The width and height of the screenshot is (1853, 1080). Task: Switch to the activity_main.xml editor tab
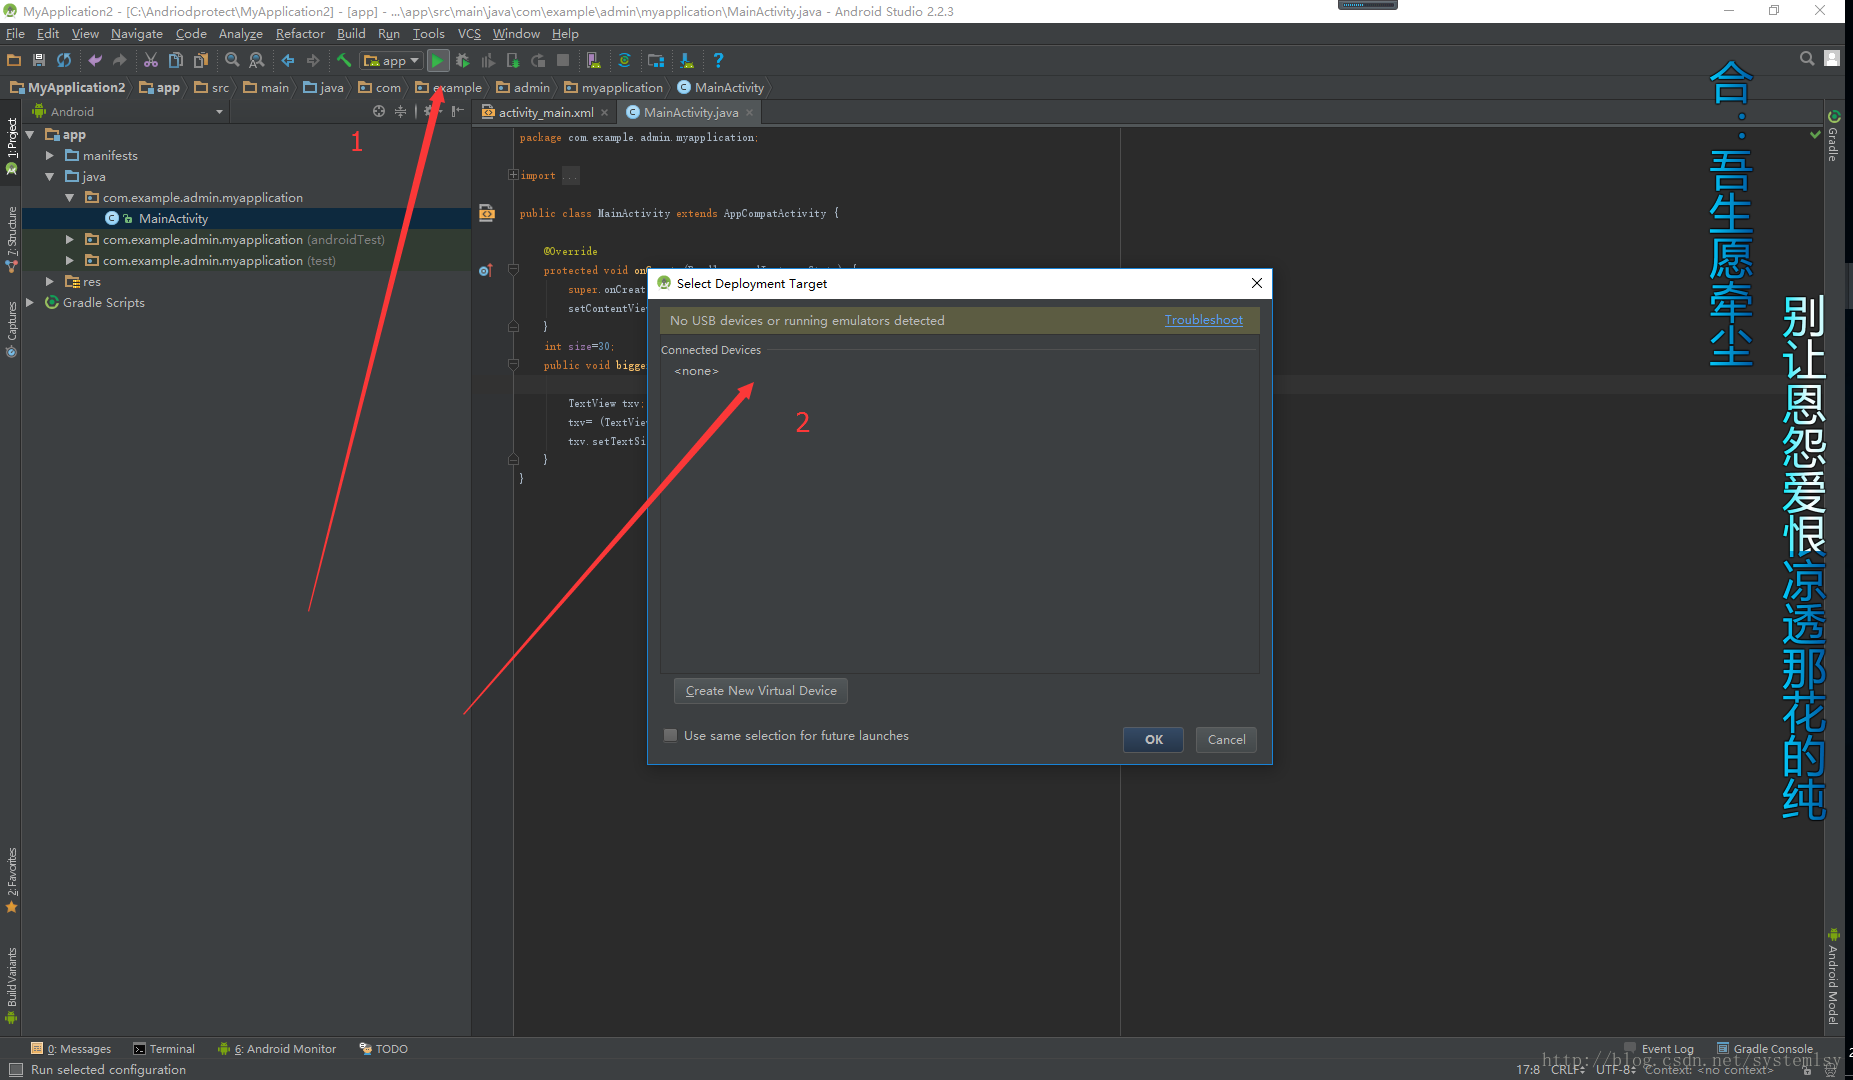click(545, 112)
